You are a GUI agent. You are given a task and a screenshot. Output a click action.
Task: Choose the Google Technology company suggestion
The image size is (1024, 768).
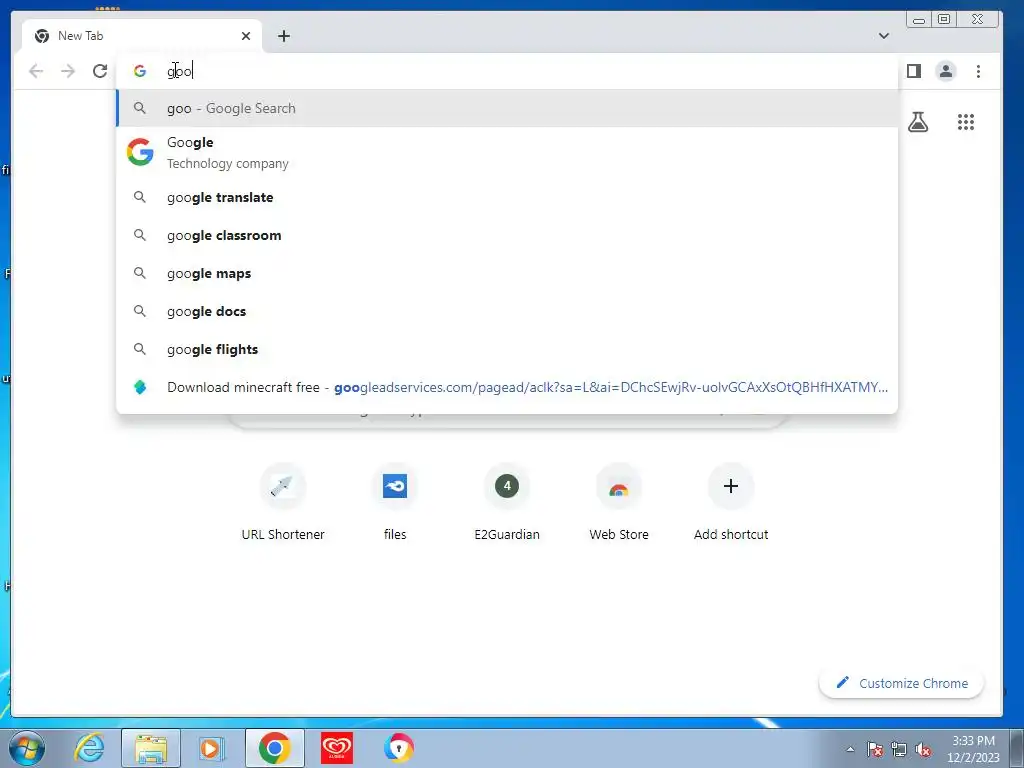pyautogui.click(x=507, y=153)
